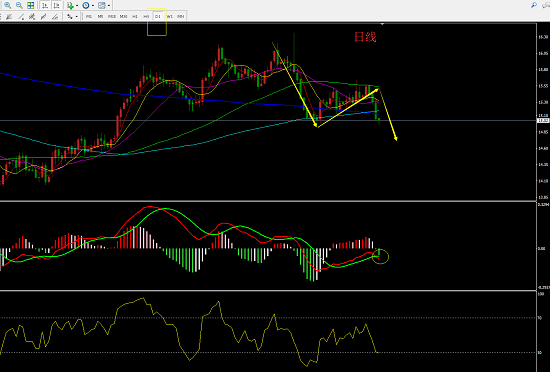The width and height of the screenshot is (550, 372).
Task: Click the current price tag on price axis
Action: pyautogui.click(x=543, y=121)
